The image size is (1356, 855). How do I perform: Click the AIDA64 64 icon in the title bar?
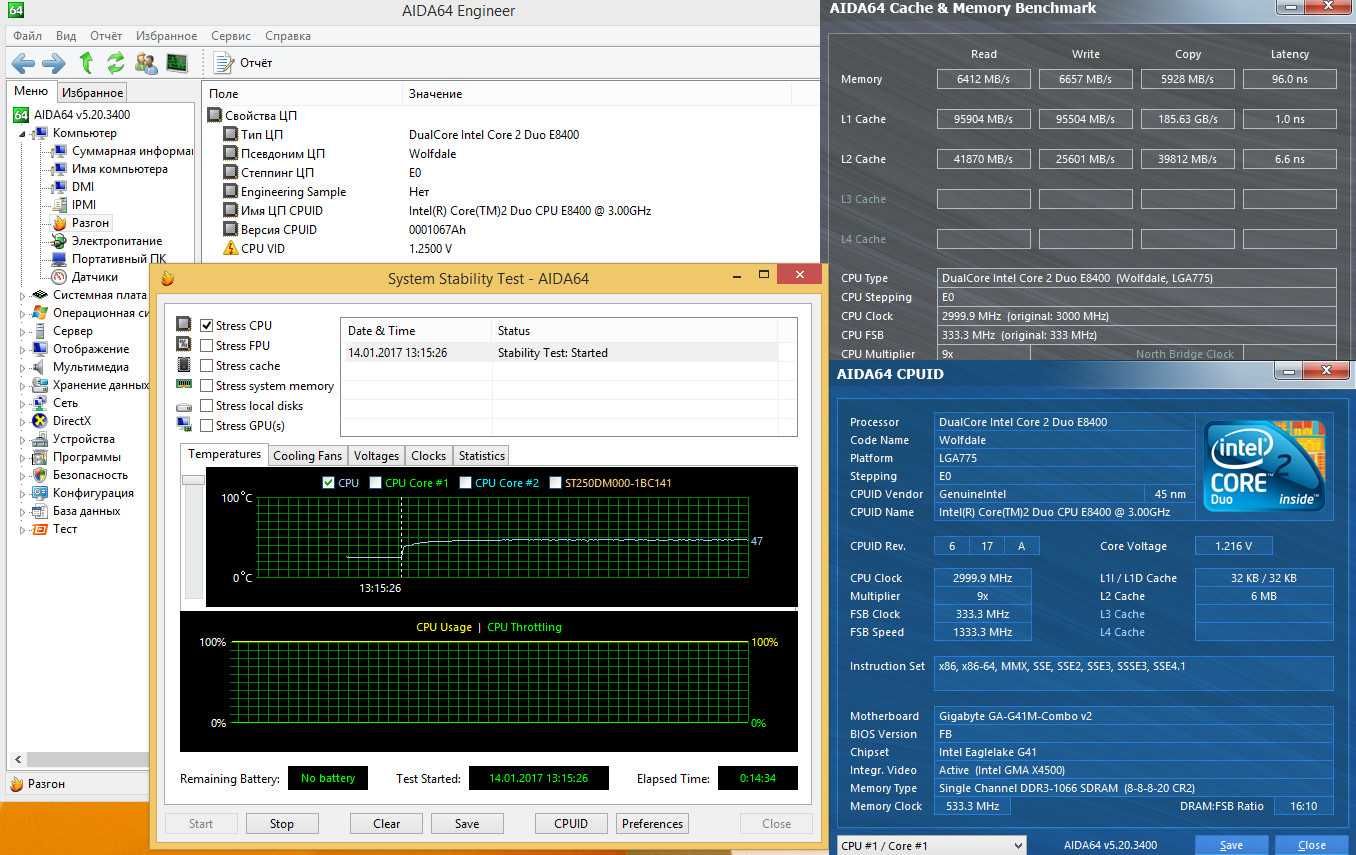click(16, 10)
